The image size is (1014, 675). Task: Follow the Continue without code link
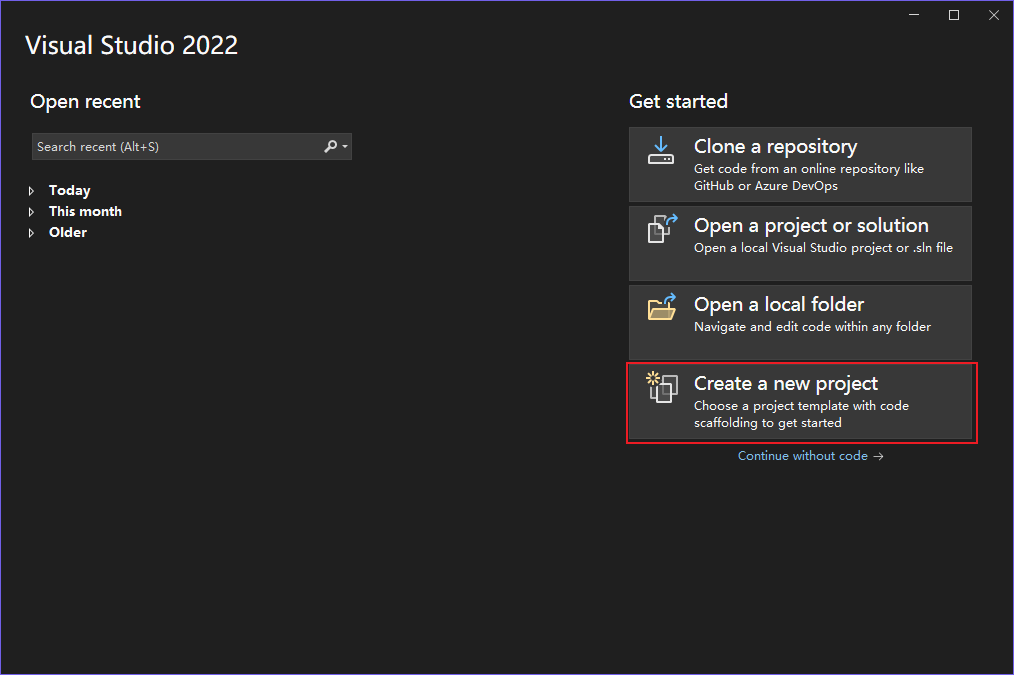click(802, 455)
